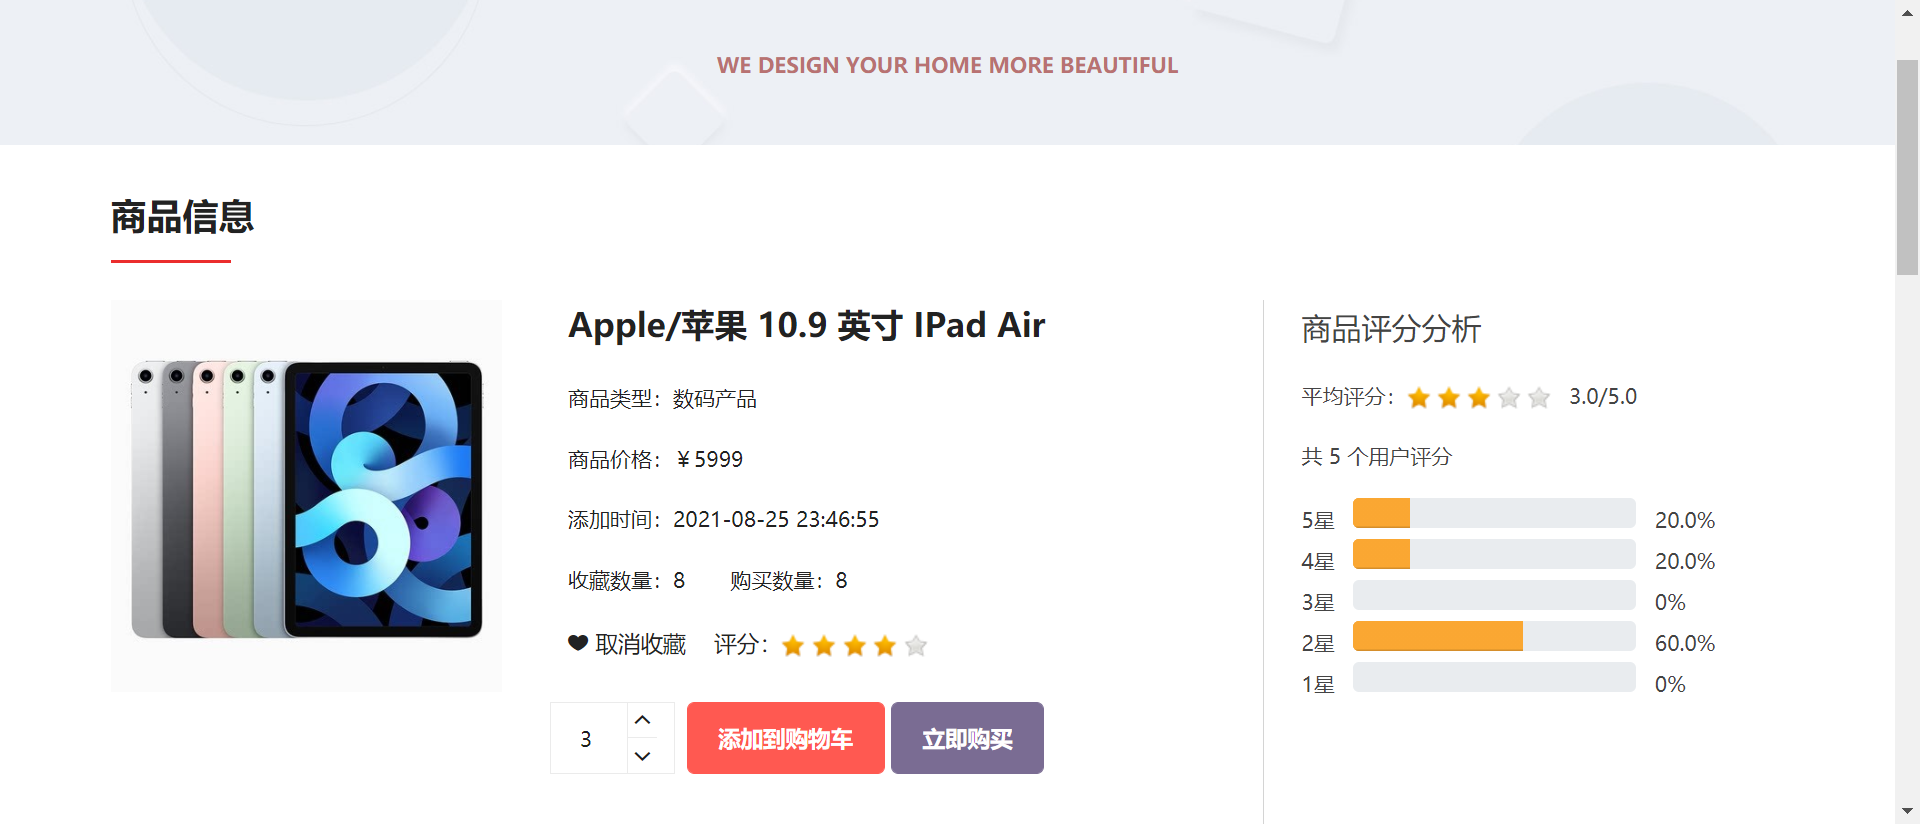The height and width of the screenshot is (824, 1920).
Task: Click 共 5 个用户评分 text
Action: (x=1377, y=457)
